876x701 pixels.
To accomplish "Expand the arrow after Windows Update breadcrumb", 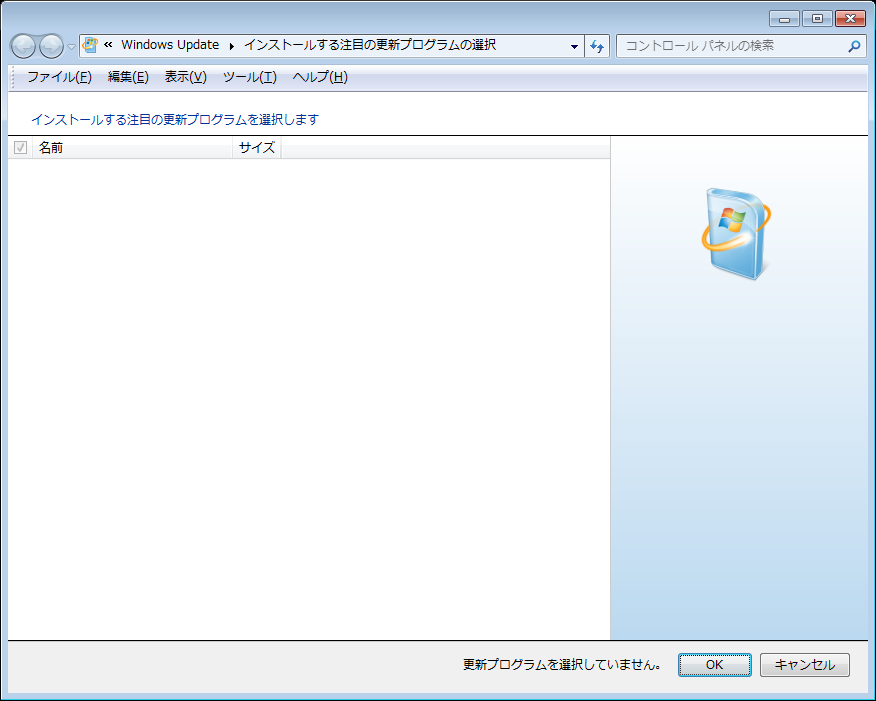I will (x=232, y=45).
